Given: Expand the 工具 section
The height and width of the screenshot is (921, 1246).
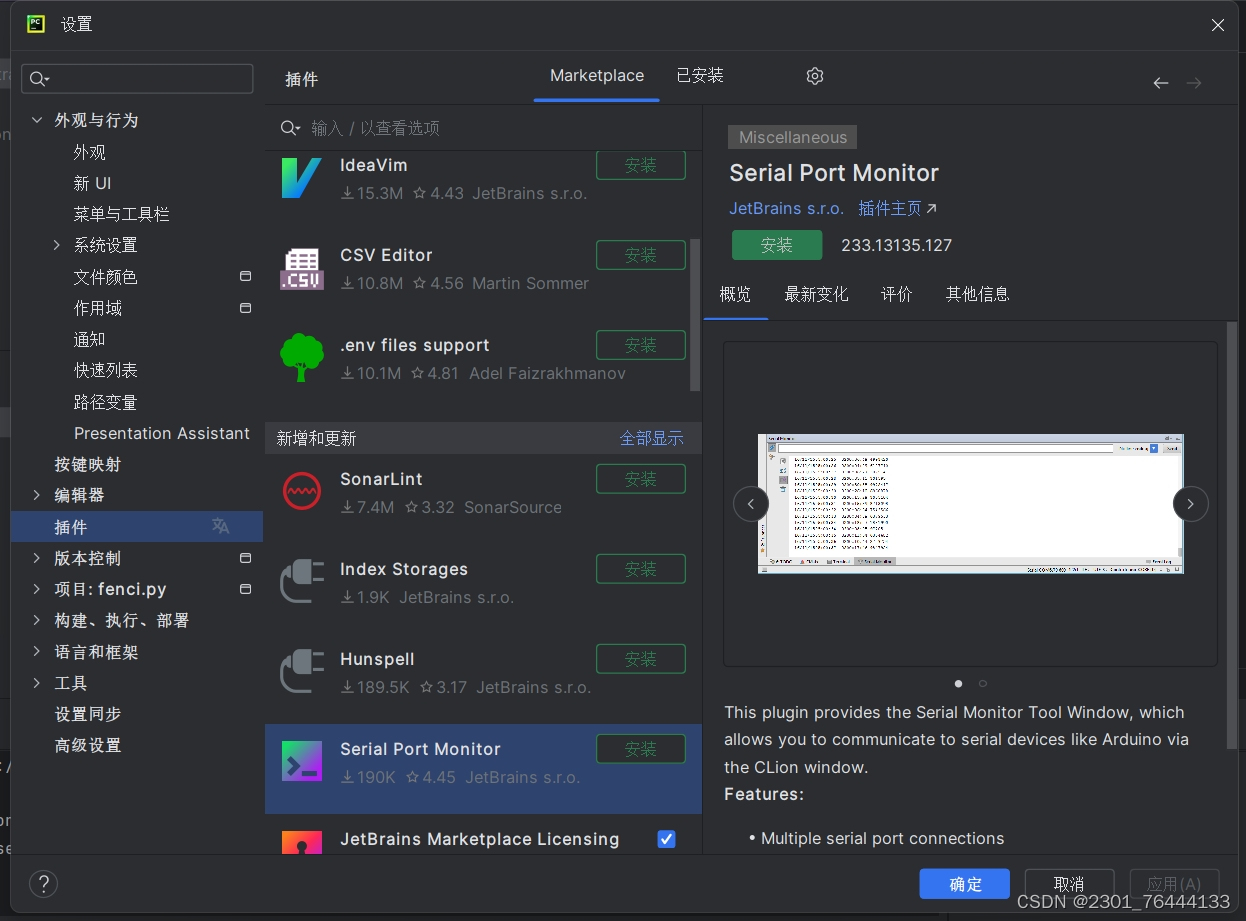Looking at the screenshot, I should point(37,683).
